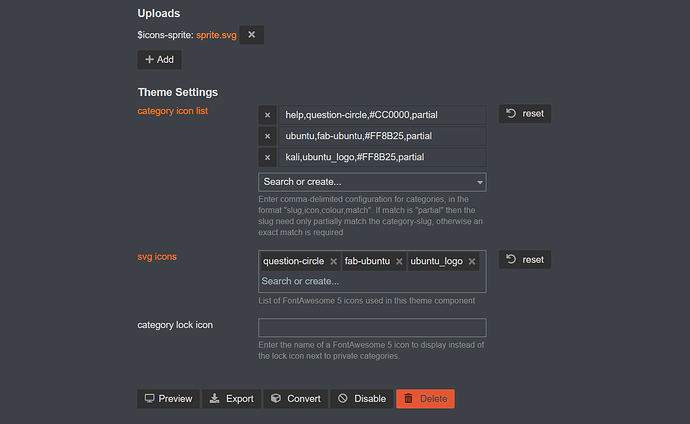Image resolution: width=690 pixels, height=424 pixels.
Task: Reset the category icon list setting
Action: click(525, 114)
